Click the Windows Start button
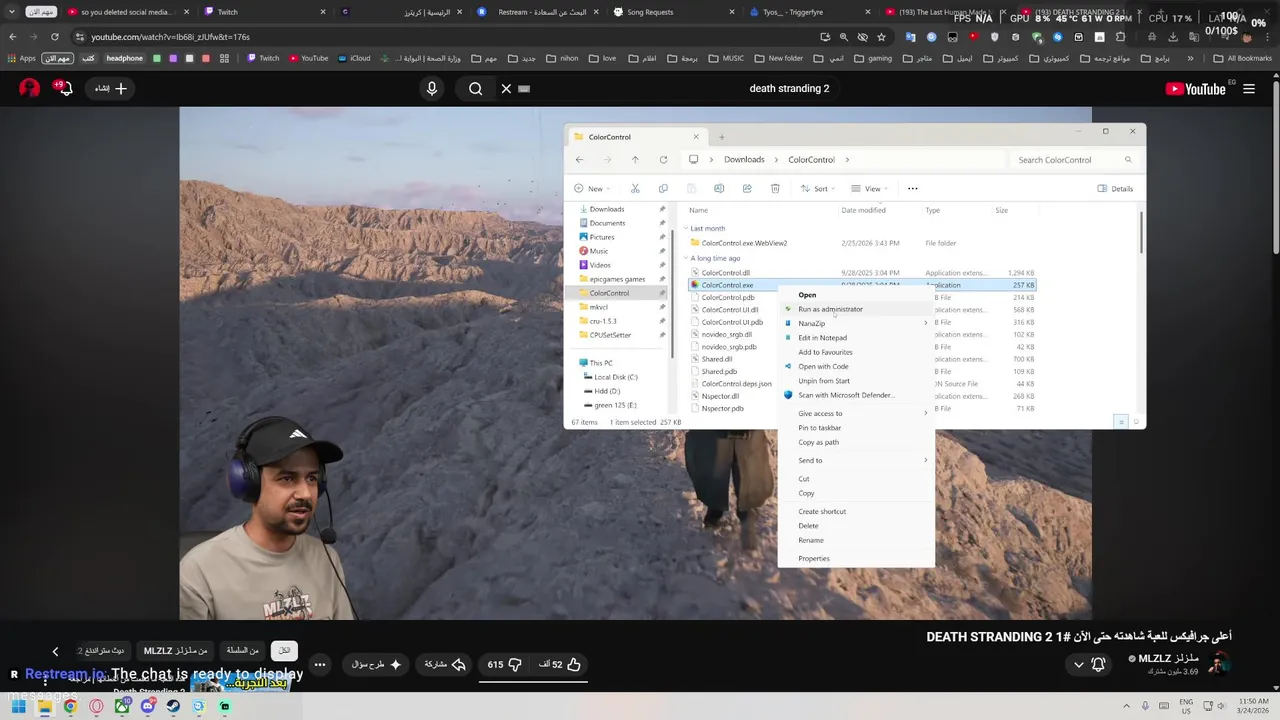Viewport: 1280px width, 720px height. (18, 707)
